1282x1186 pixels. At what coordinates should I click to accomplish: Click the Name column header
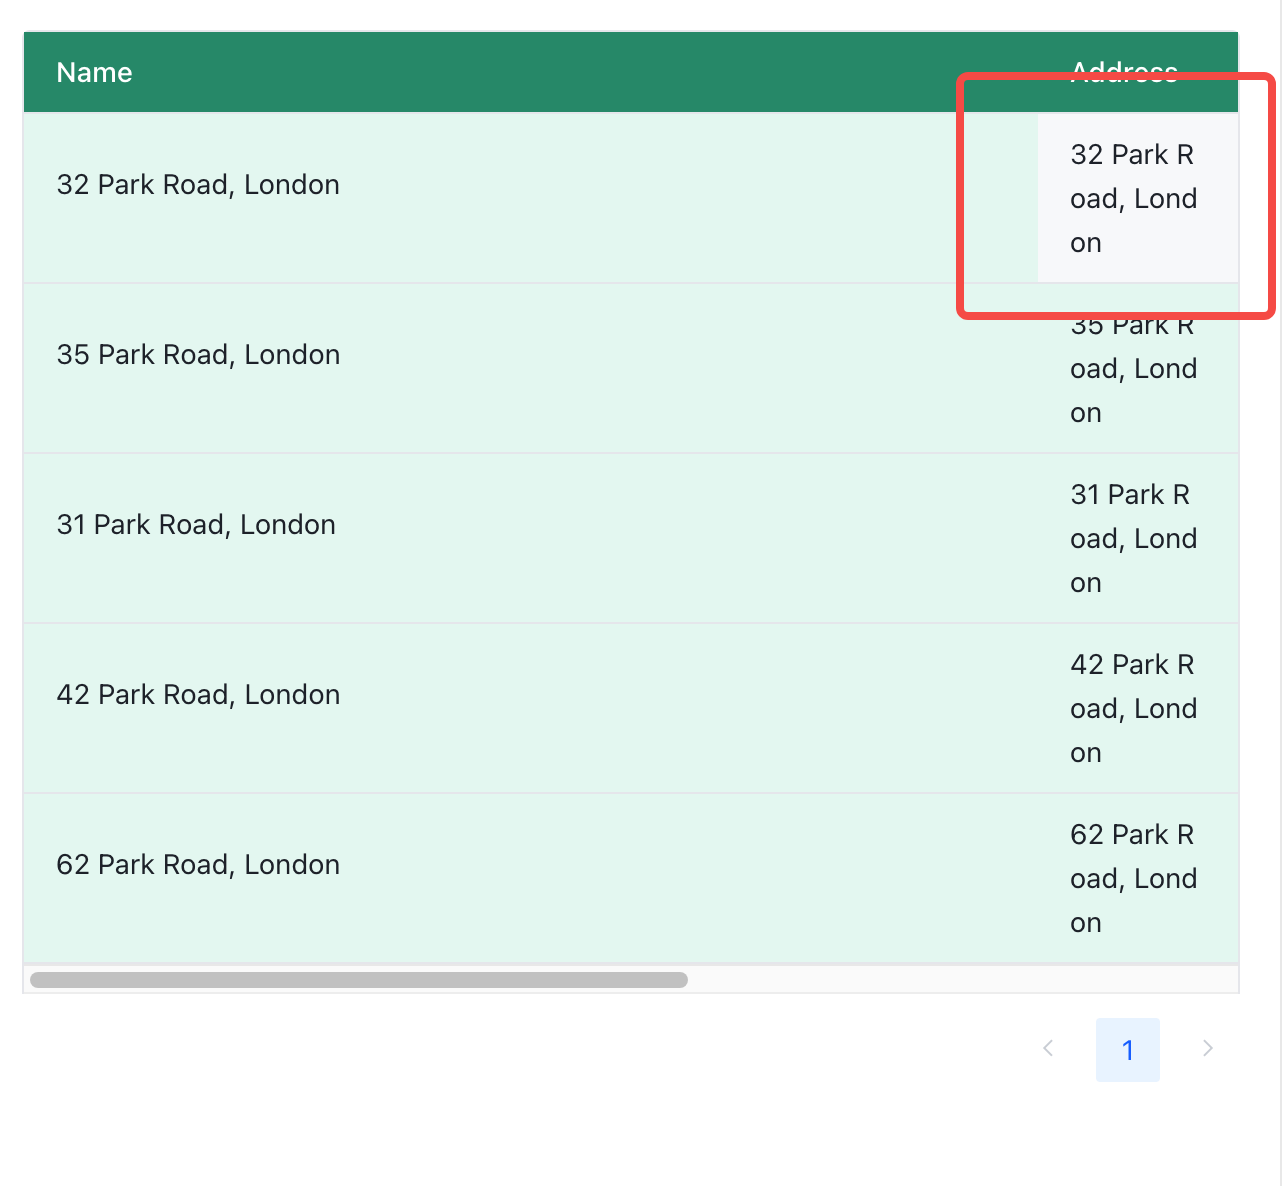tap(531, 72)
